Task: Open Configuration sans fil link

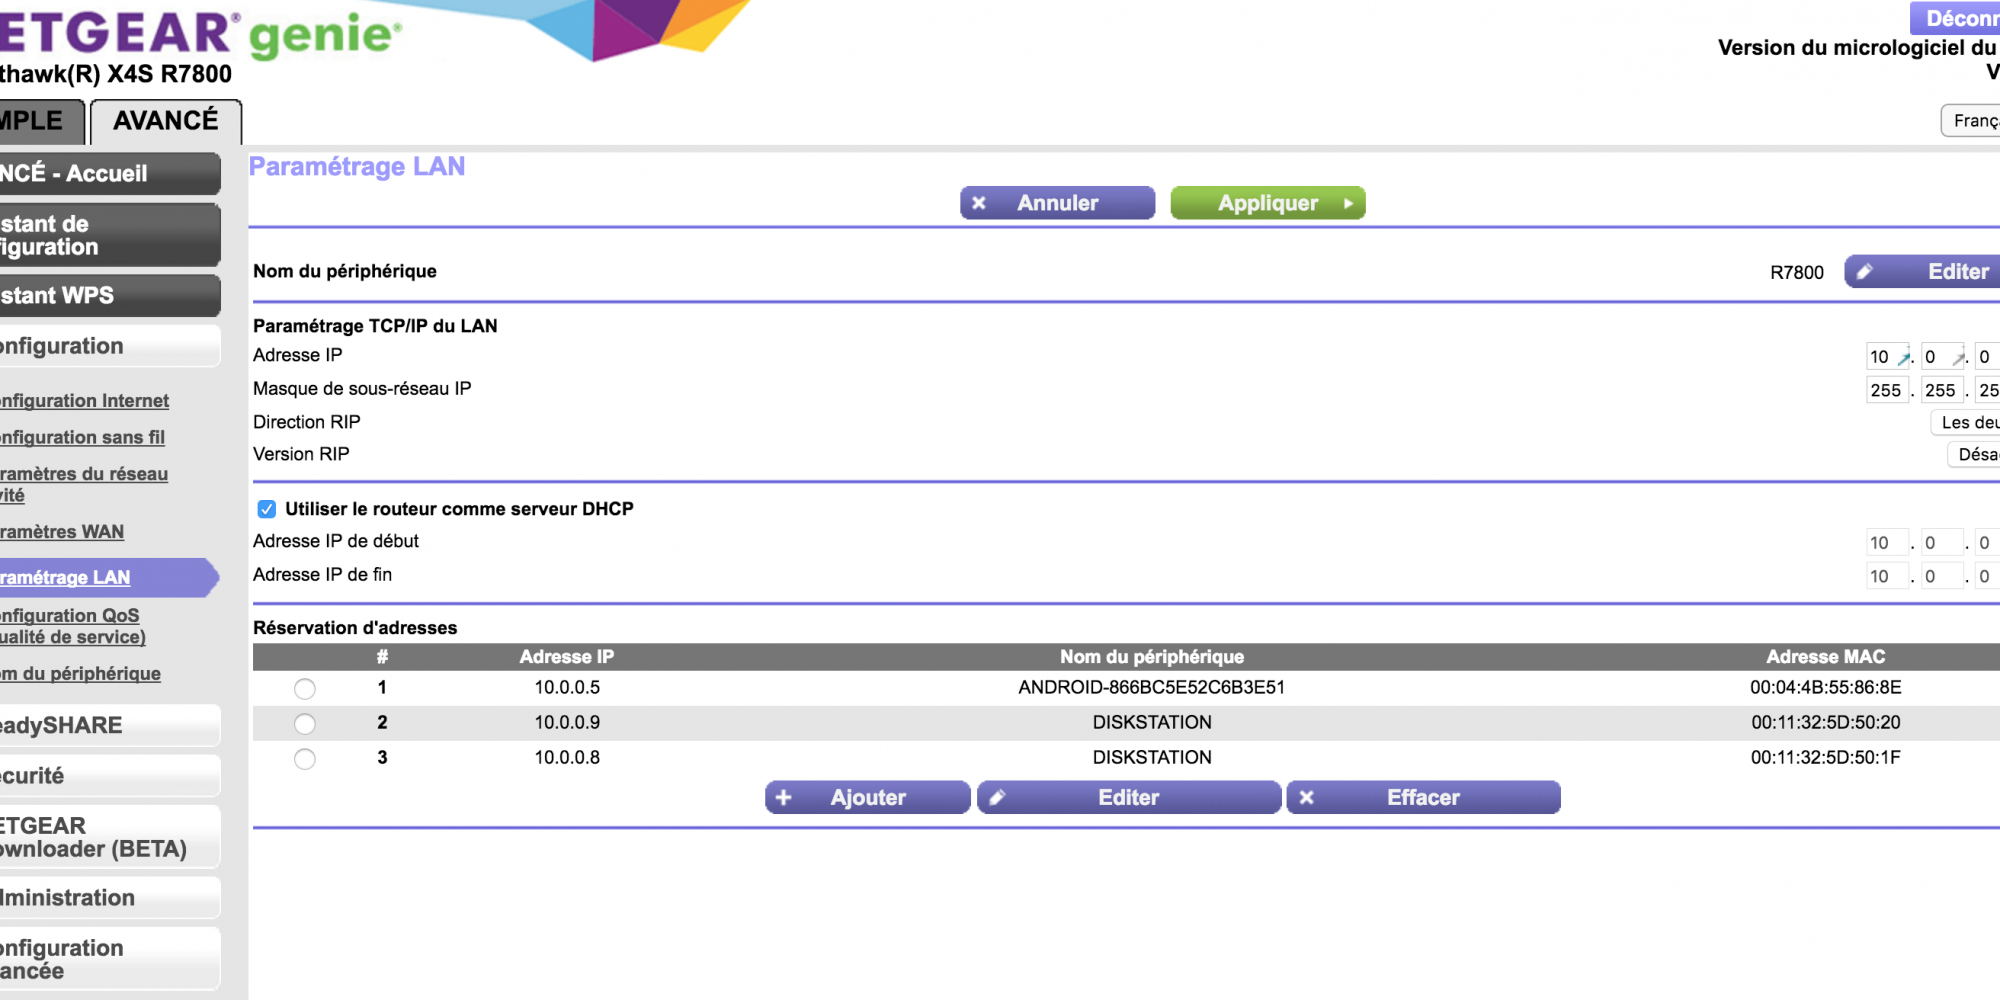Action: point(83,438)
